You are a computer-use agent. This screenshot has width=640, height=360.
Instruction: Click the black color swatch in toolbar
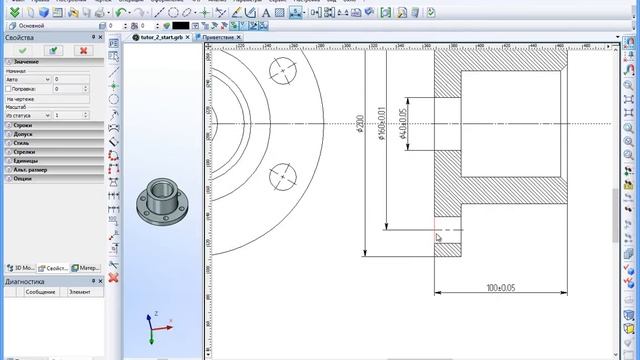181,26
